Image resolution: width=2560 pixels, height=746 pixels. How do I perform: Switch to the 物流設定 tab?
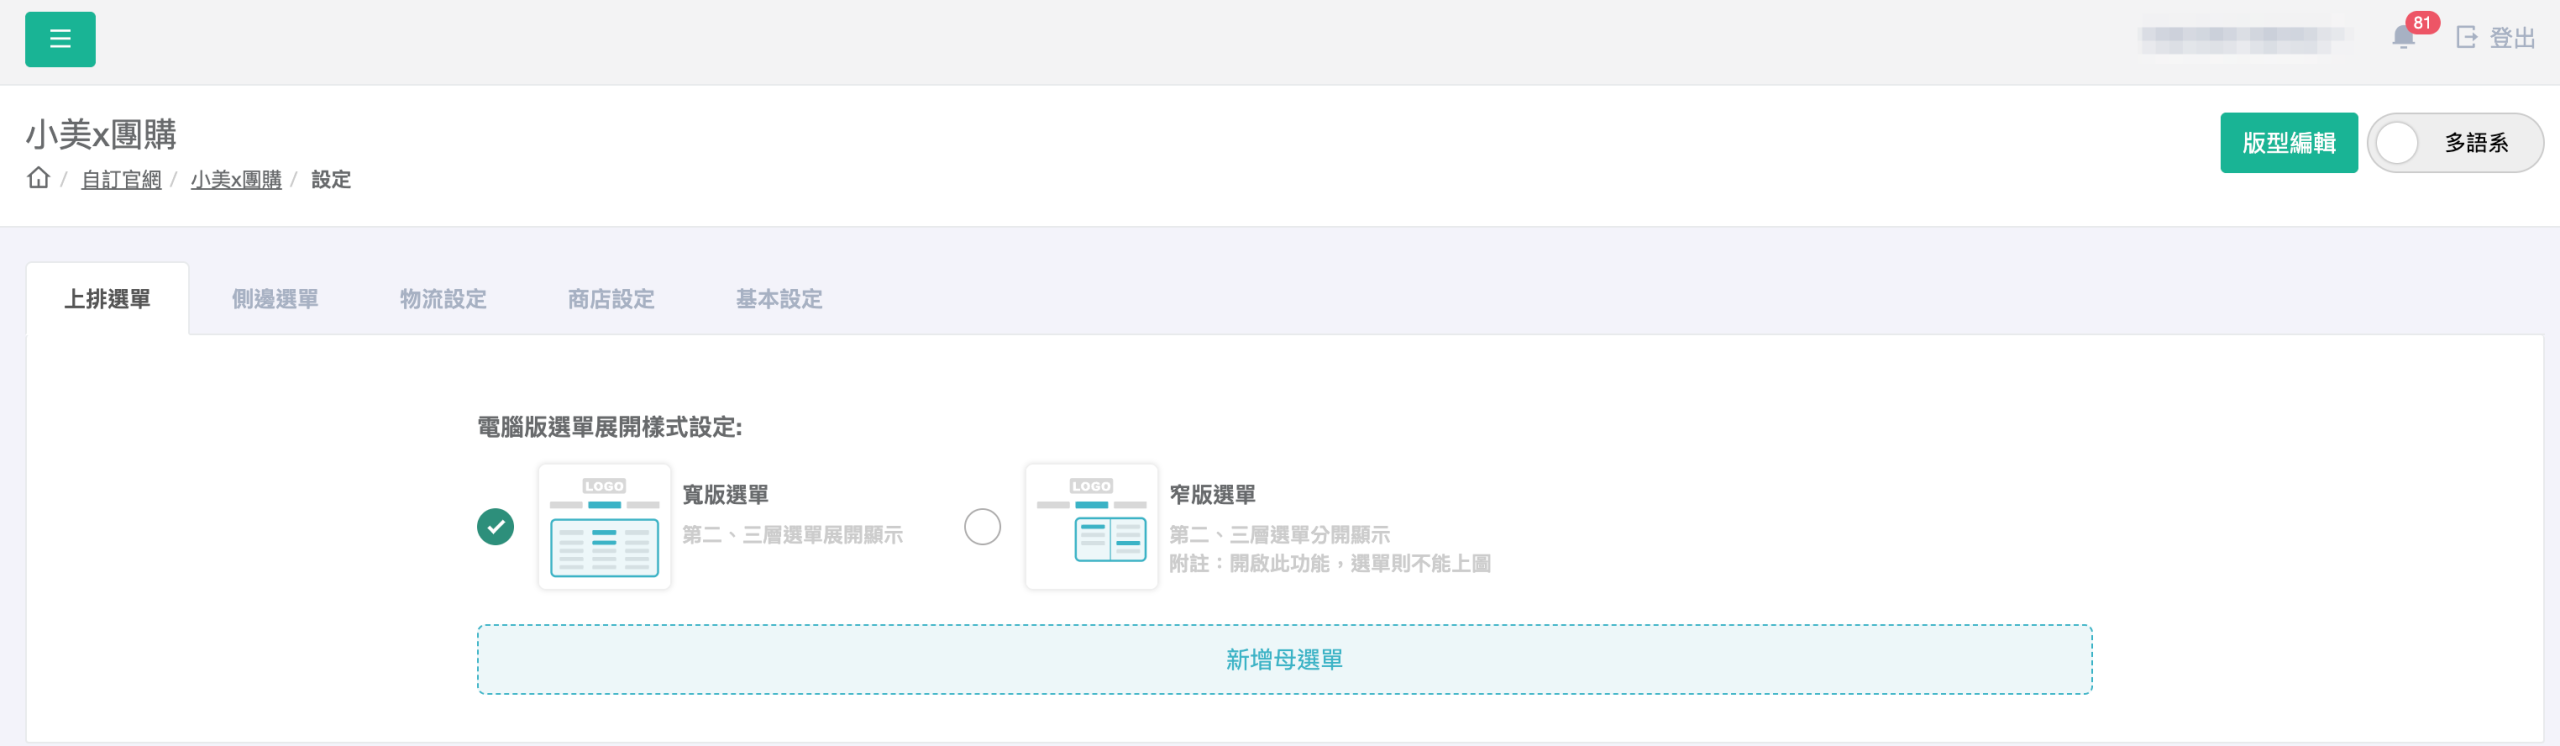pyautogui.click(x=443, y=299)
